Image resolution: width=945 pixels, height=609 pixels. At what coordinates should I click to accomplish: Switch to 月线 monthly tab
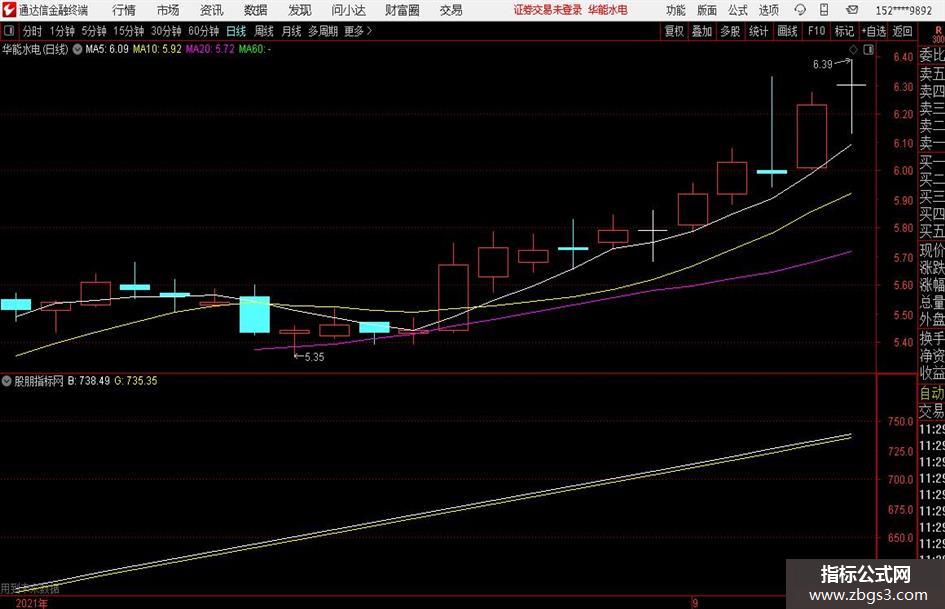tap(291, 31)
